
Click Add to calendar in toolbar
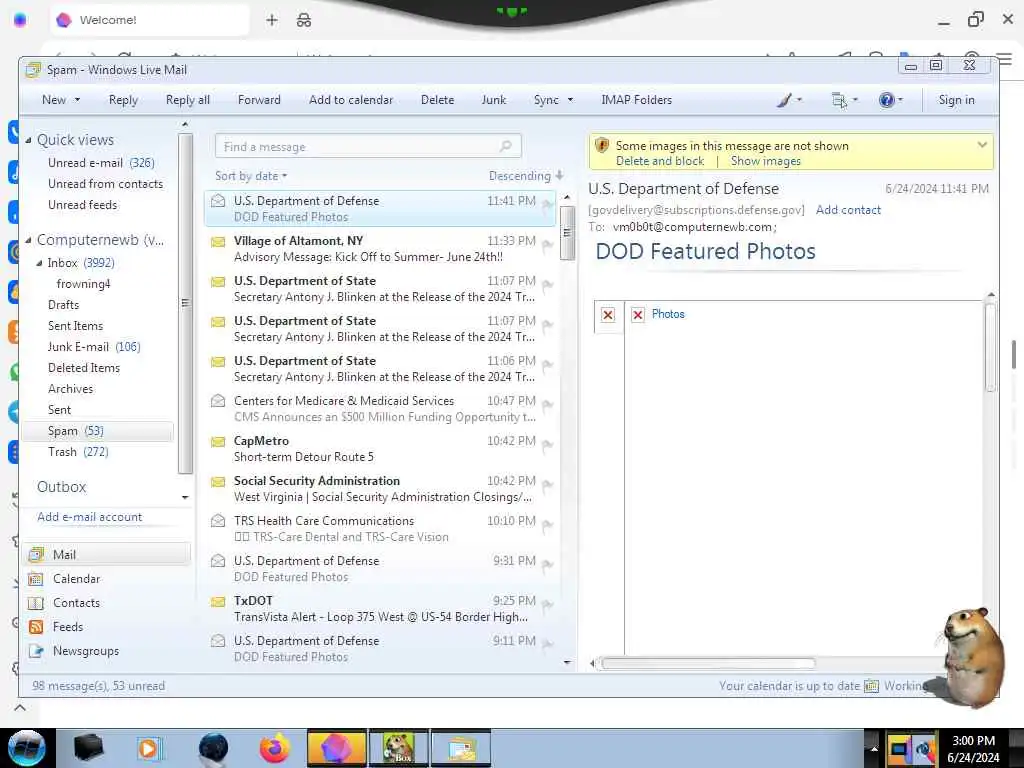351,100
